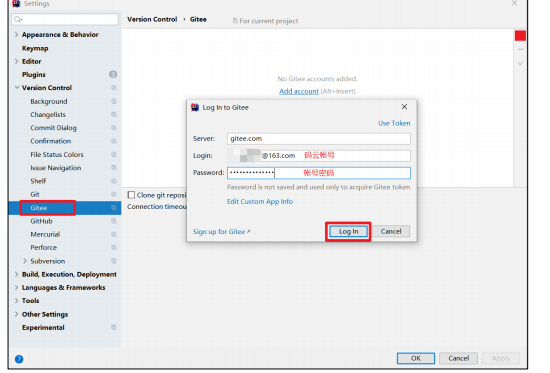Click project-level icon beside Git row
Image resolution: width=550 pixels, height=373 pixels.
114,194
